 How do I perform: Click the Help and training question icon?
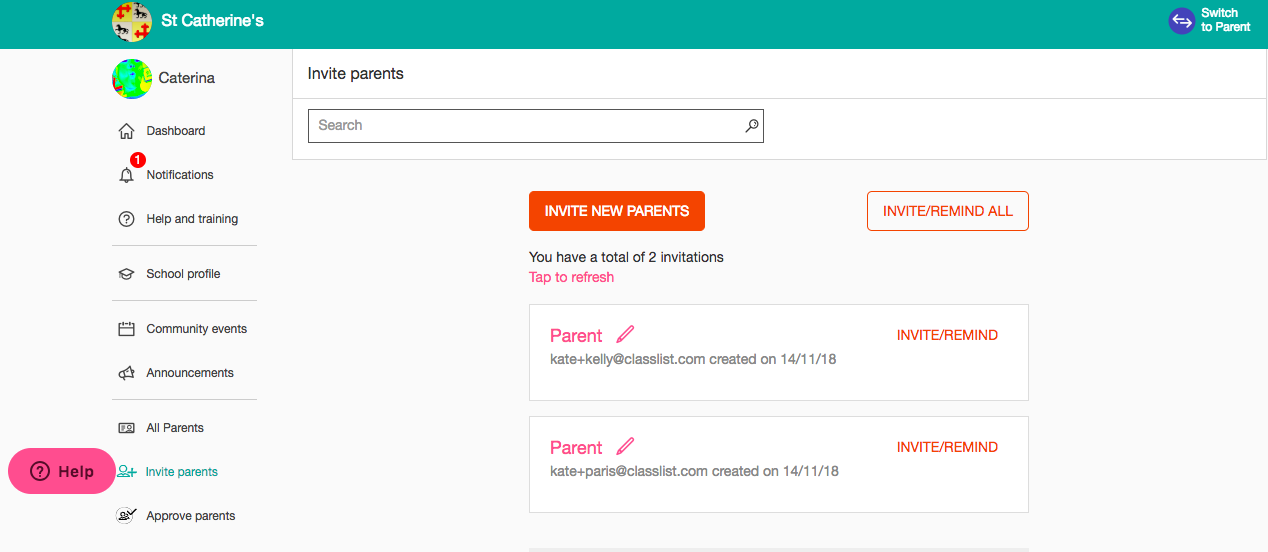[126, 219]
